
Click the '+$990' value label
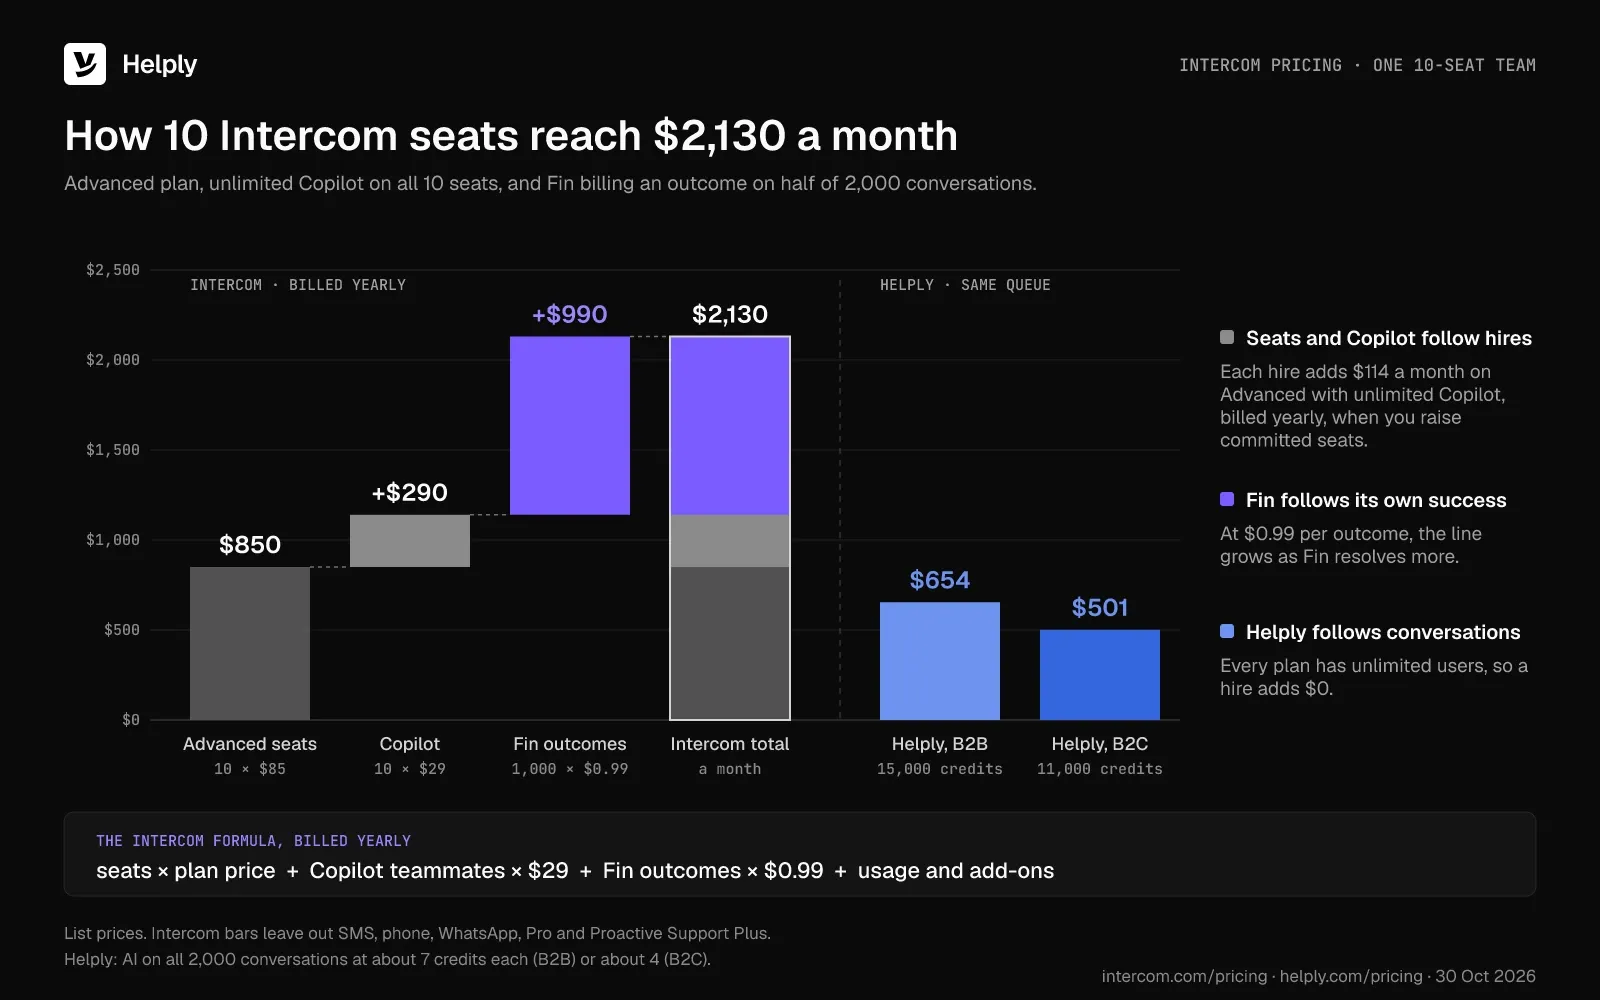point(570,314)
